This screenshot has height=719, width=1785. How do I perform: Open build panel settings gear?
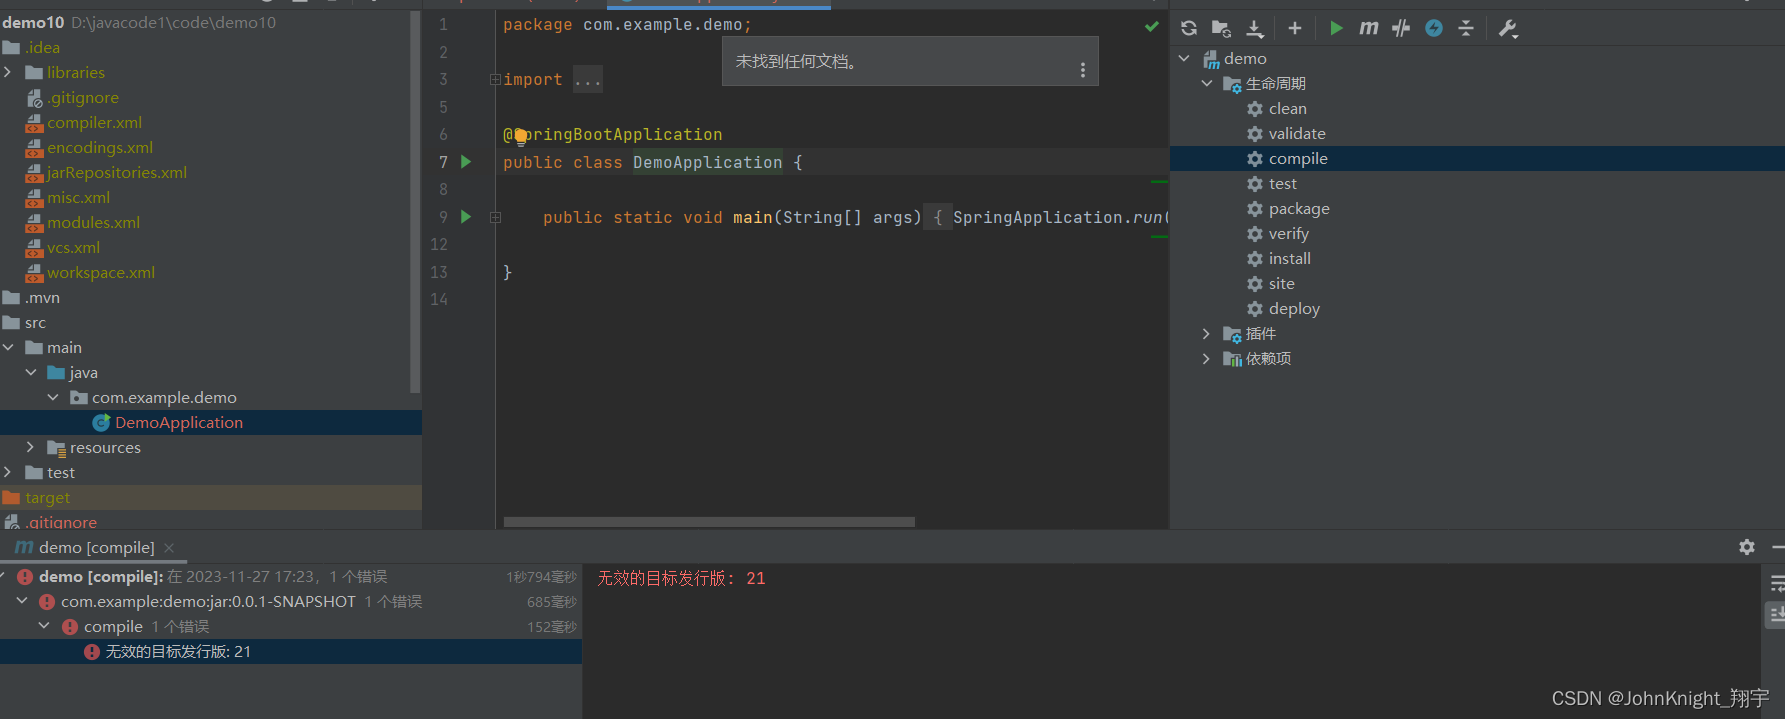1747,547
